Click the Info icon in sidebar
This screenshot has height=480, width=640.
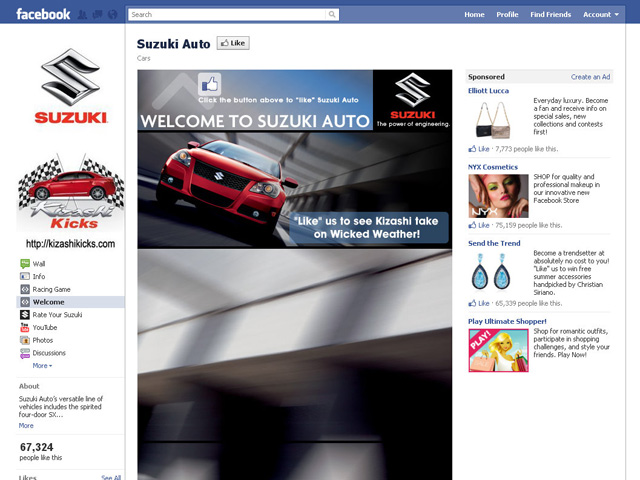click(x=25, y=276)
